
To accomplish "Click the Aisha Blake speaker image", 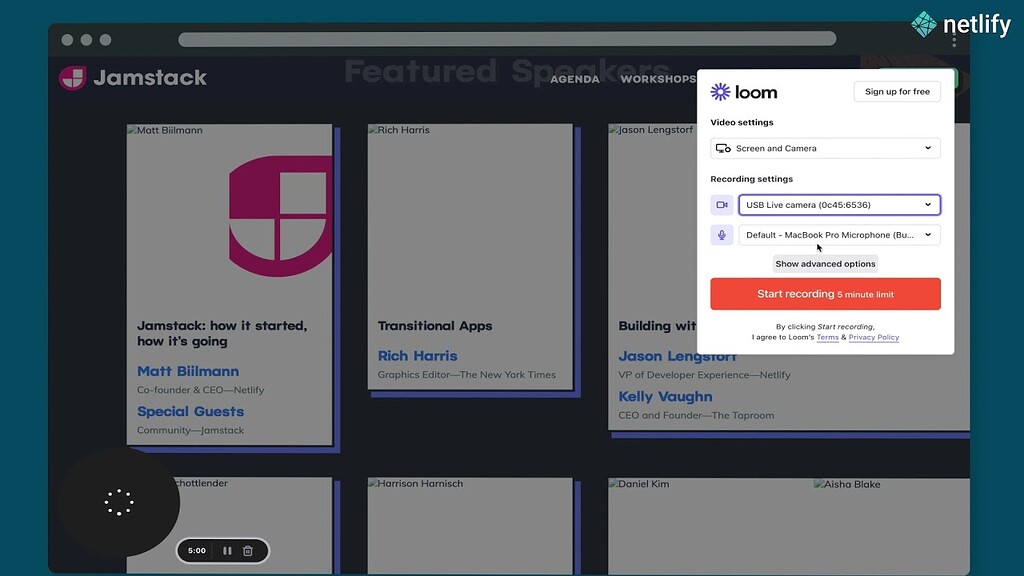I will click(847, 484).
